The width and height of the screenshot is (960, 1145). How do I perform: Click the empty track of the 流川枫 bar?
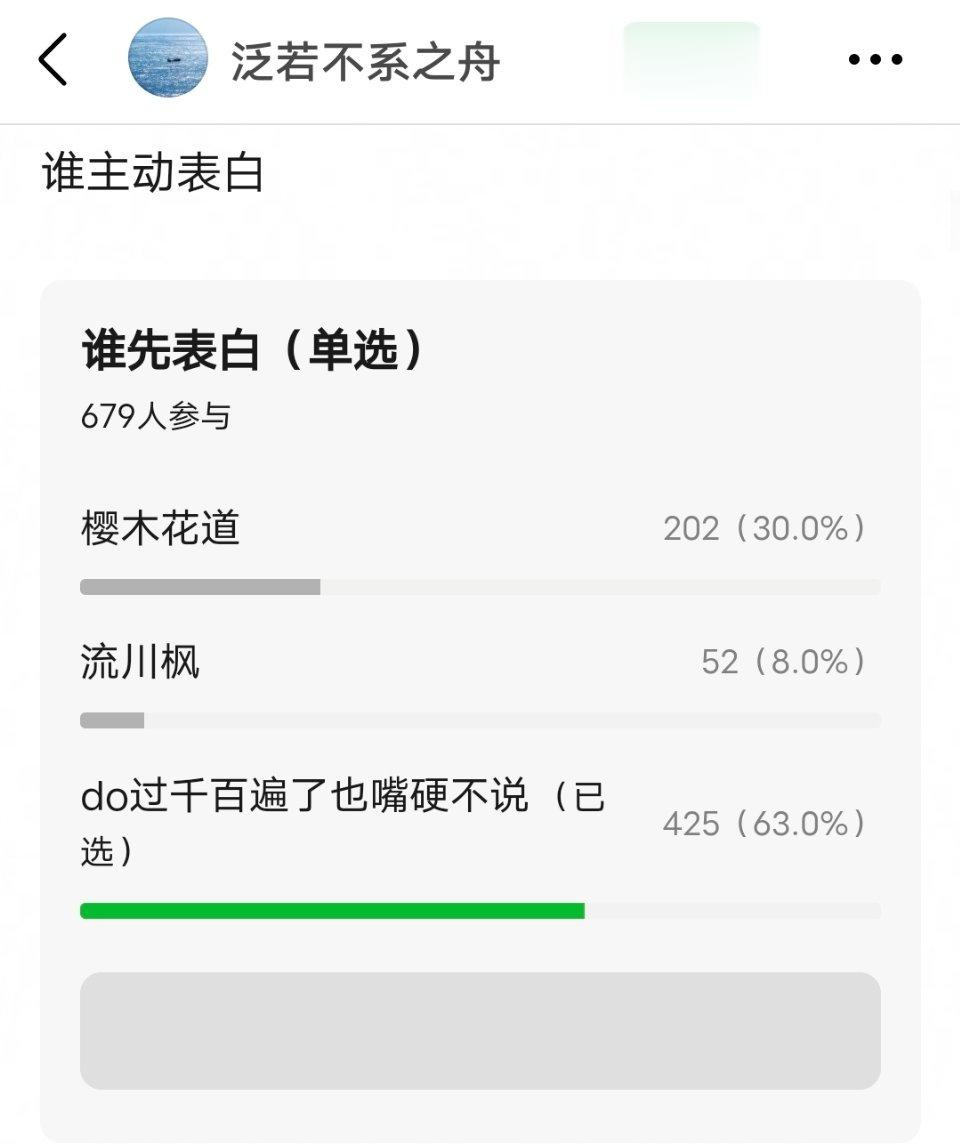pyautogui.click(x=512, y=721)
